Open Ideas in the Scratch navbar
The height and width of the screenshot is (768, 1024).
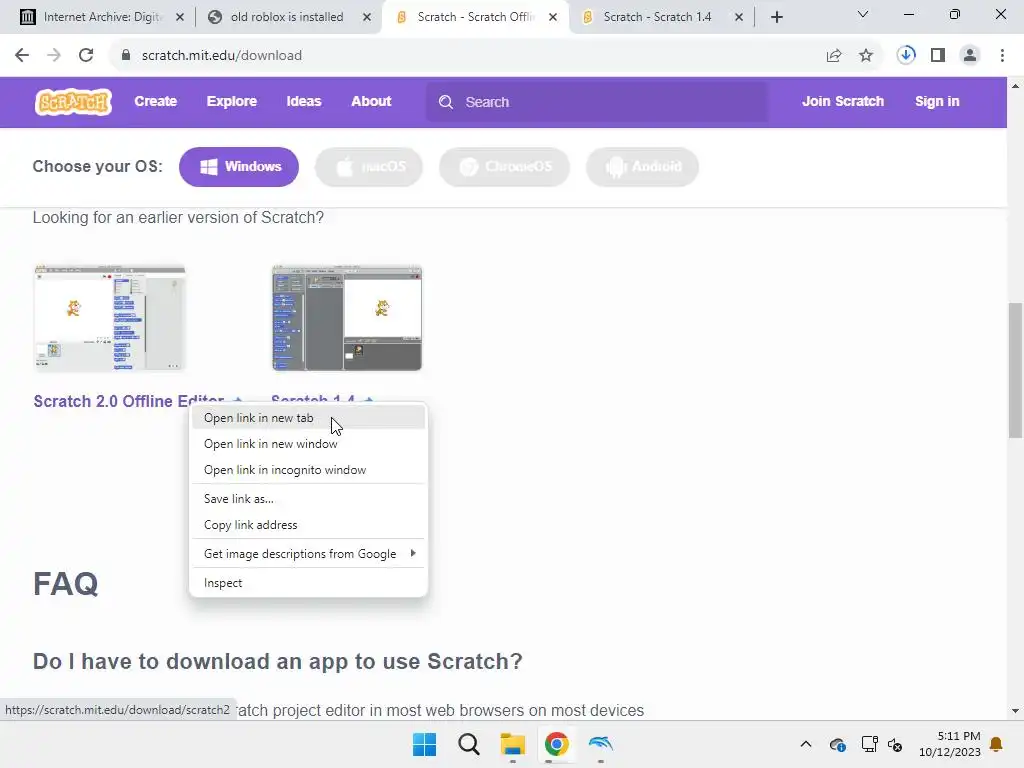point(304,101)
